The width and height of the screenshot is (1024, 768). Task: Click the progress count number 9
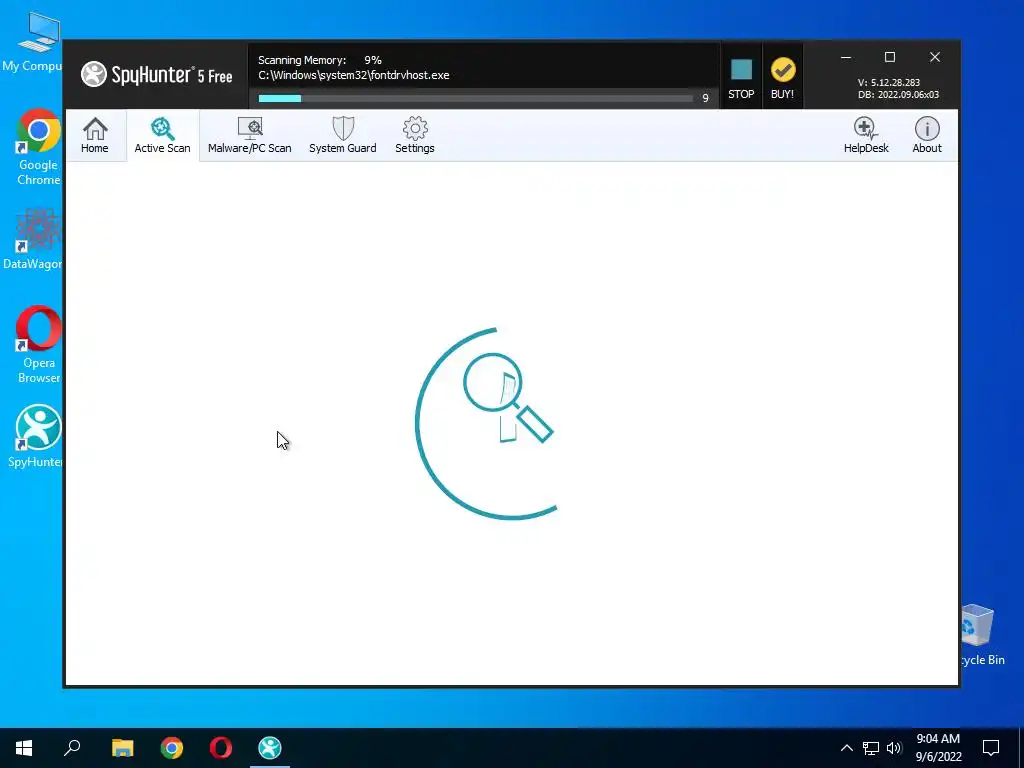(x=705, y=98)
